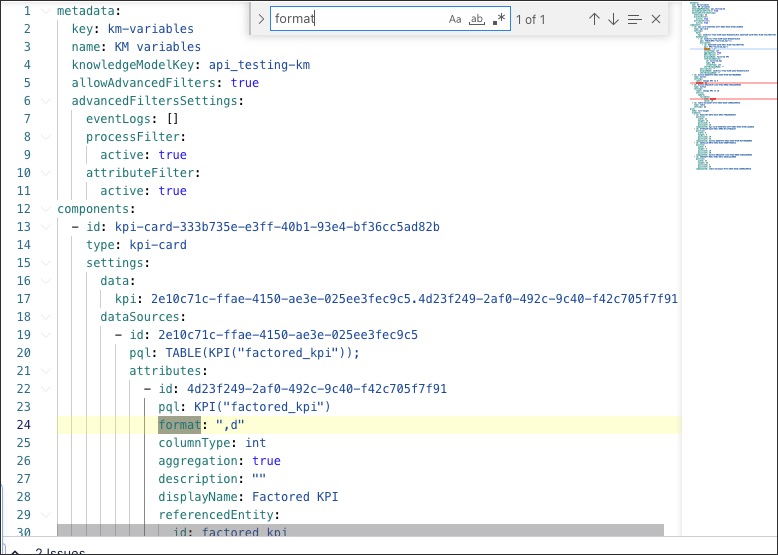This screenshot has height=555, width=778.
Task: Click '1 of 1' match count
Action: (x=530, y=20)
